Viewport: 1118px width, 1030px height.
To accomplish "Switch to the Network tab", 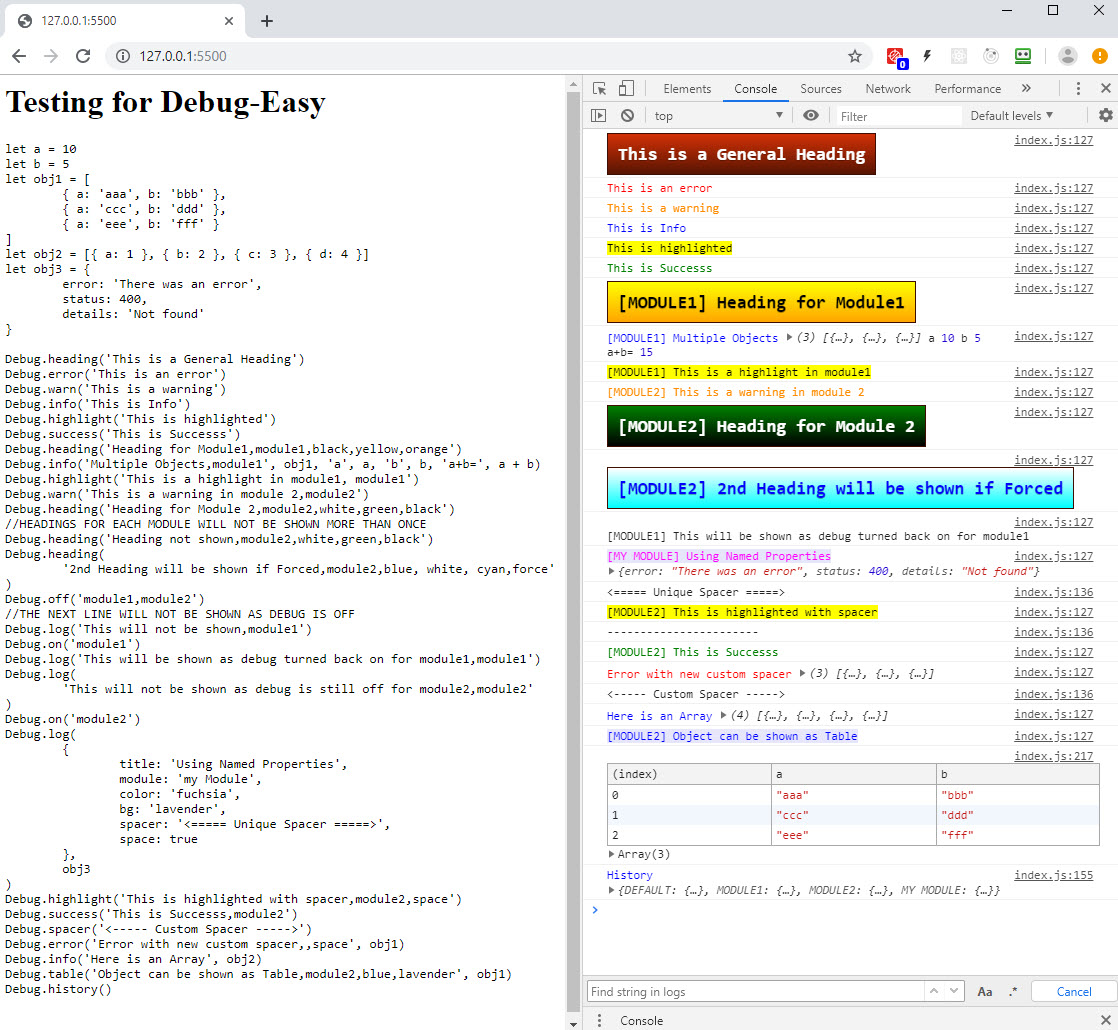I will (888, 88).
